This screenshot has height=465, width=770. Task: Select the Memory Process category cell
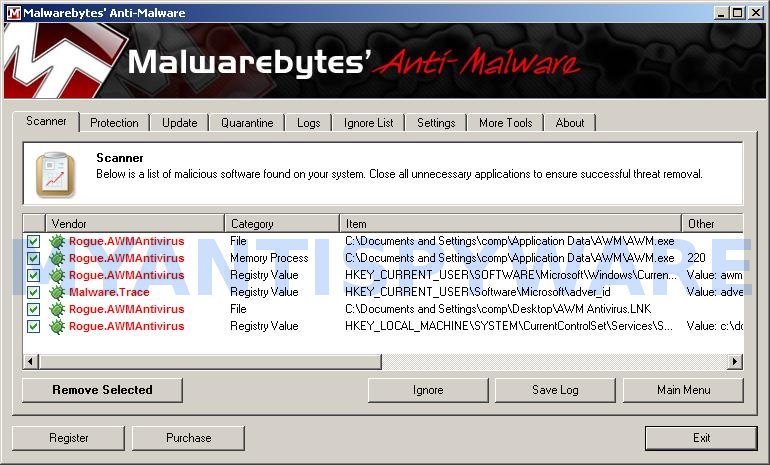pyautogui.click(x=269, y=258)
